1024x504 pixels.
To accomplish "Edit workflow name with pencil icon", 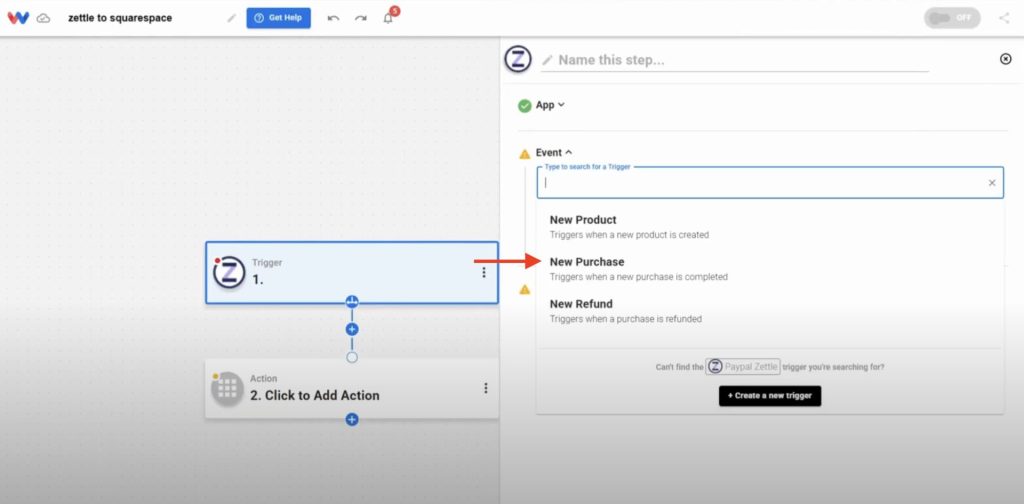I will 231,18.
